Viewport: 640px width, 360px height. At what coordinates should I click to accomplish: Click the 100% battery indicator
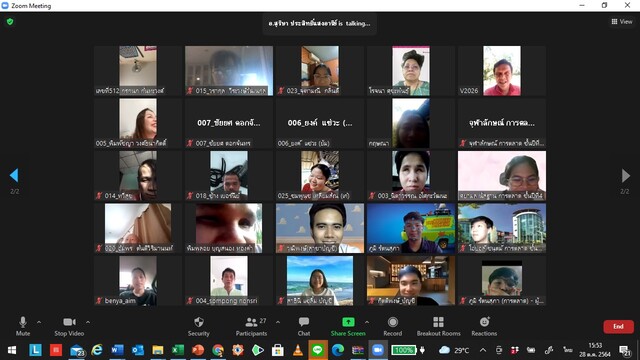[404, 350]
